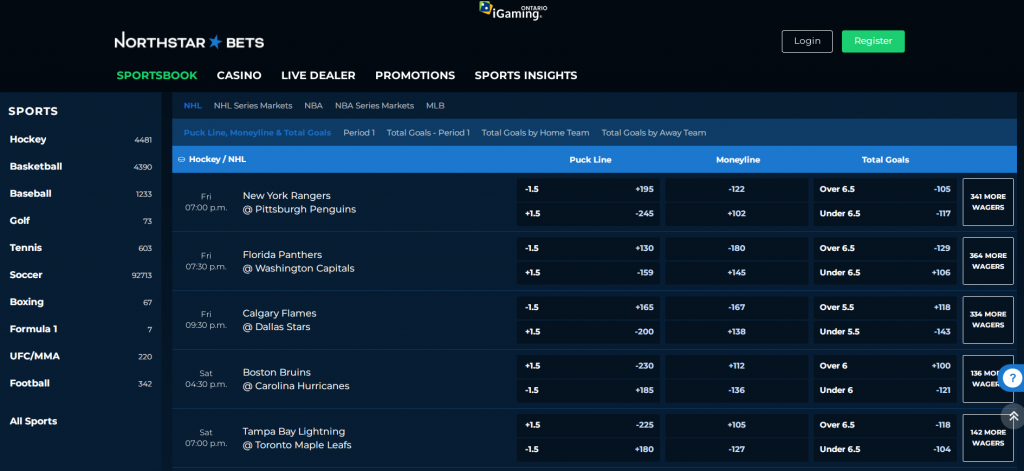Switch to the Casino tab
Image resolution: width=1024 pixels, height=471 pixels.
tap(239, 76)
